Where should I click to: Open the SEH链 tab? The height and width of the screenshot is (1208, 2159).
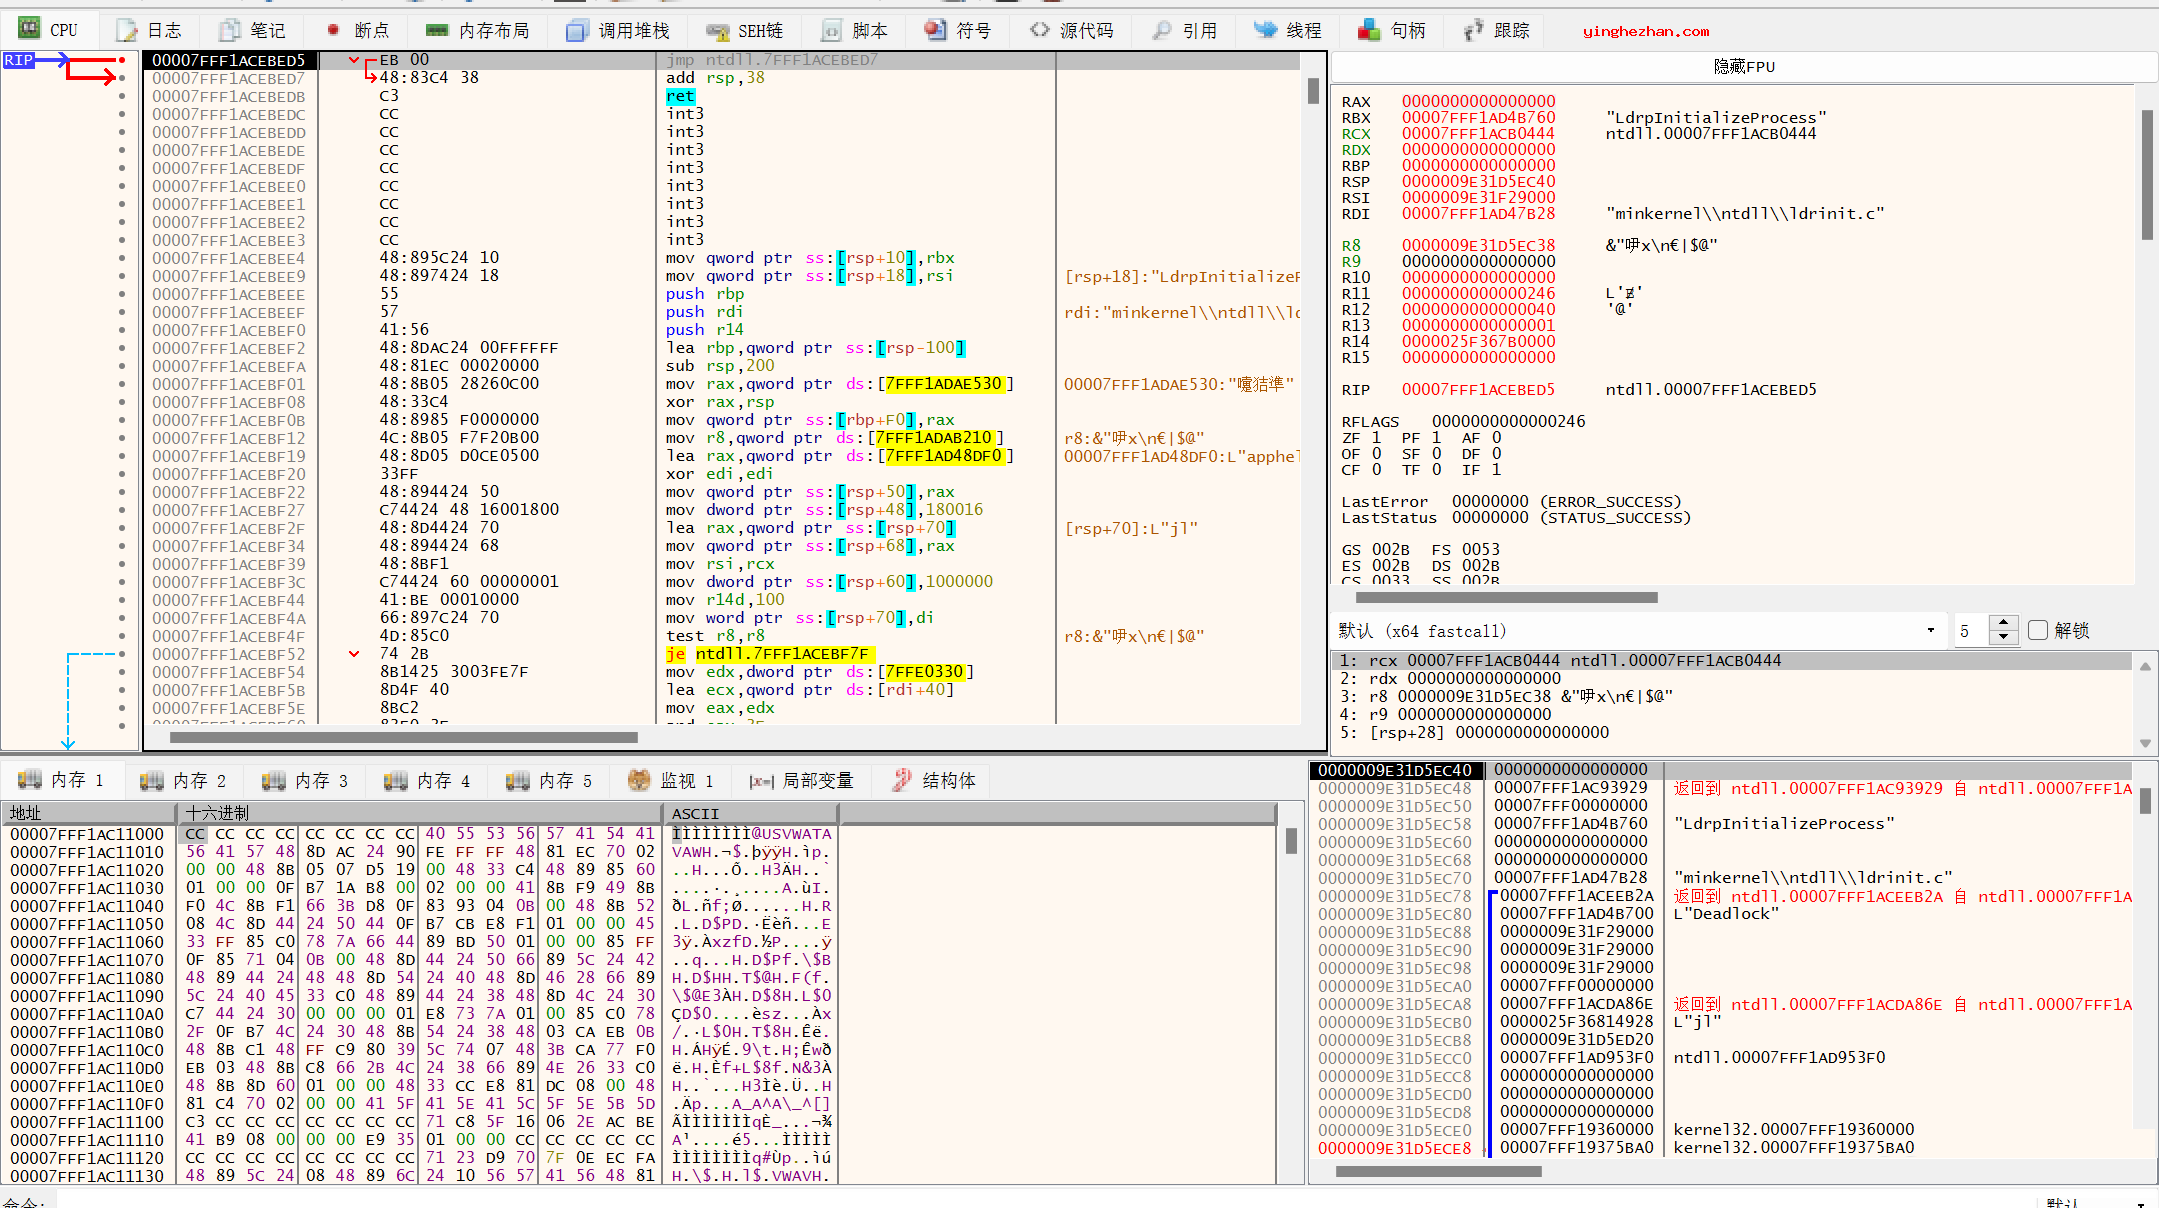744,30
